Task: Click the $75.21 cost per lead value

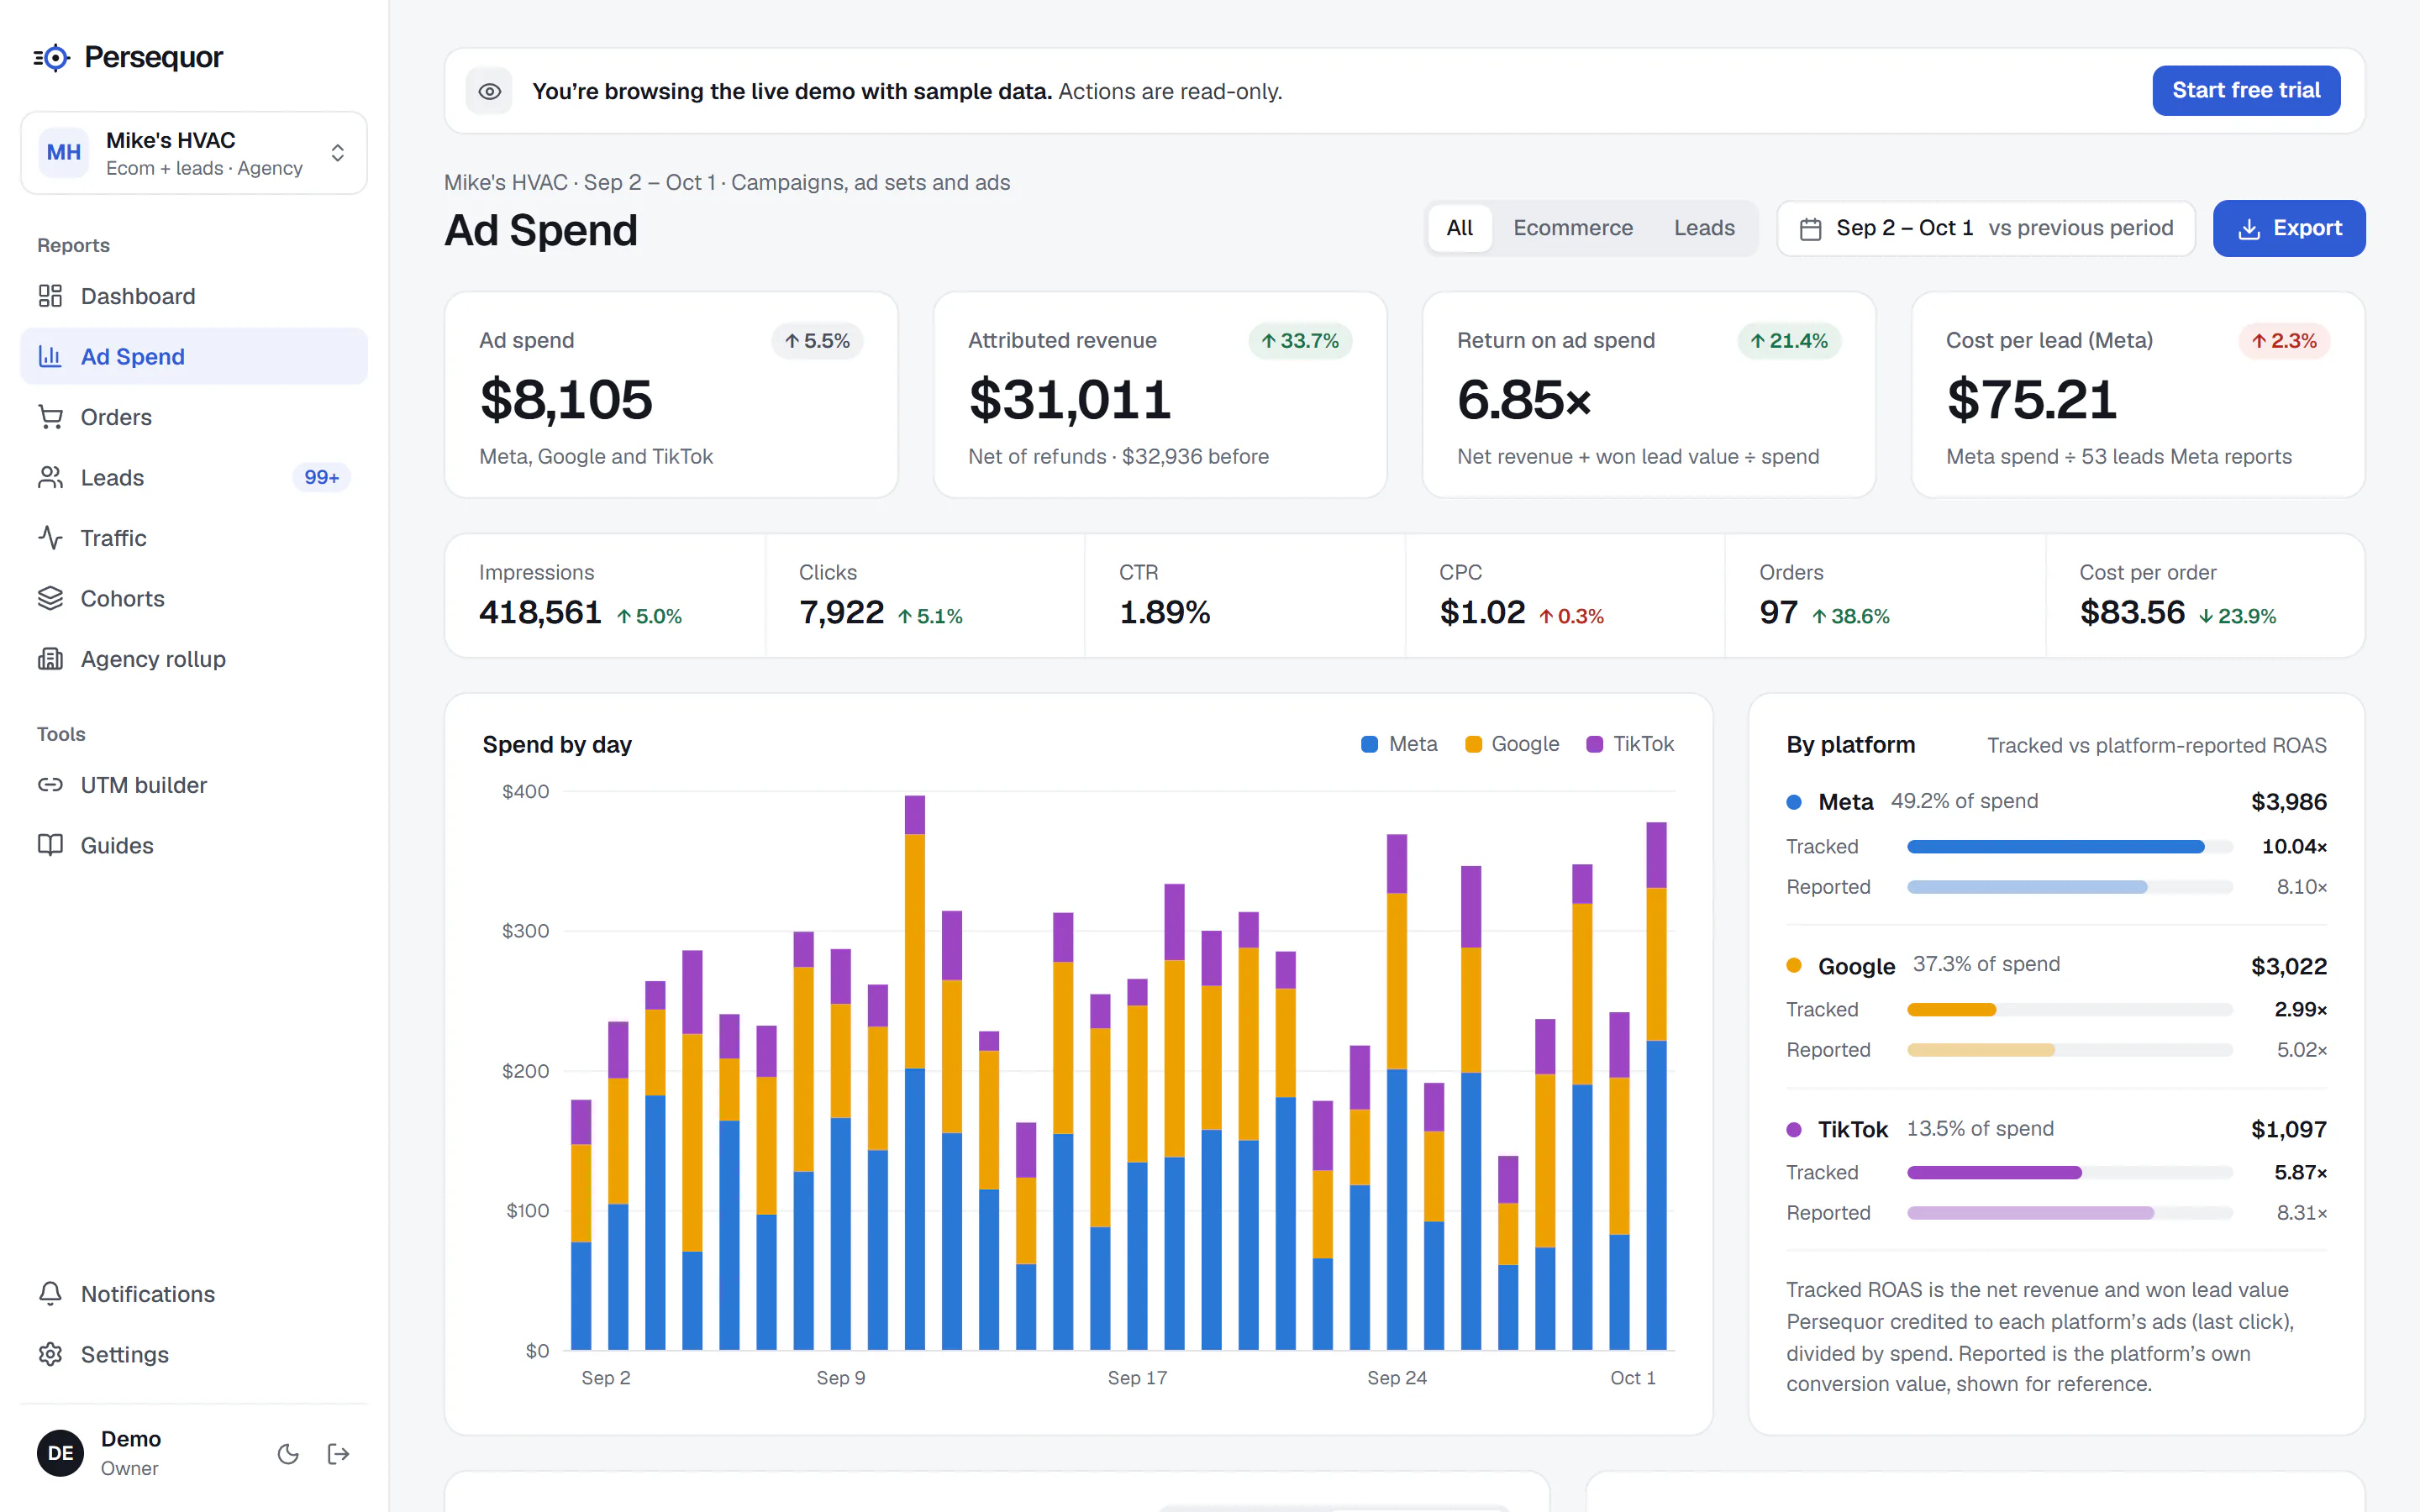Action: point(2031,400)
